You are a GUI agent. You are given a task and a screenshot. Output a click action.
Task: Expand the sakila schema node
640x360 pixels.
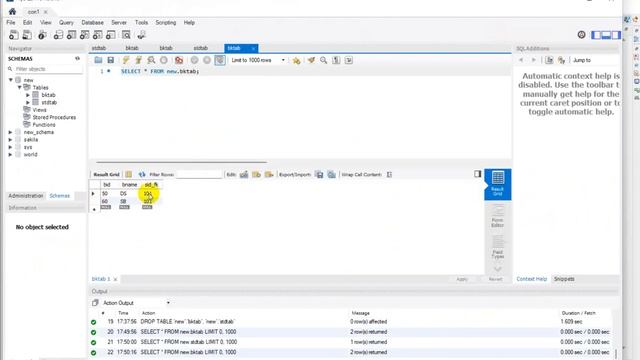[10, 140]
